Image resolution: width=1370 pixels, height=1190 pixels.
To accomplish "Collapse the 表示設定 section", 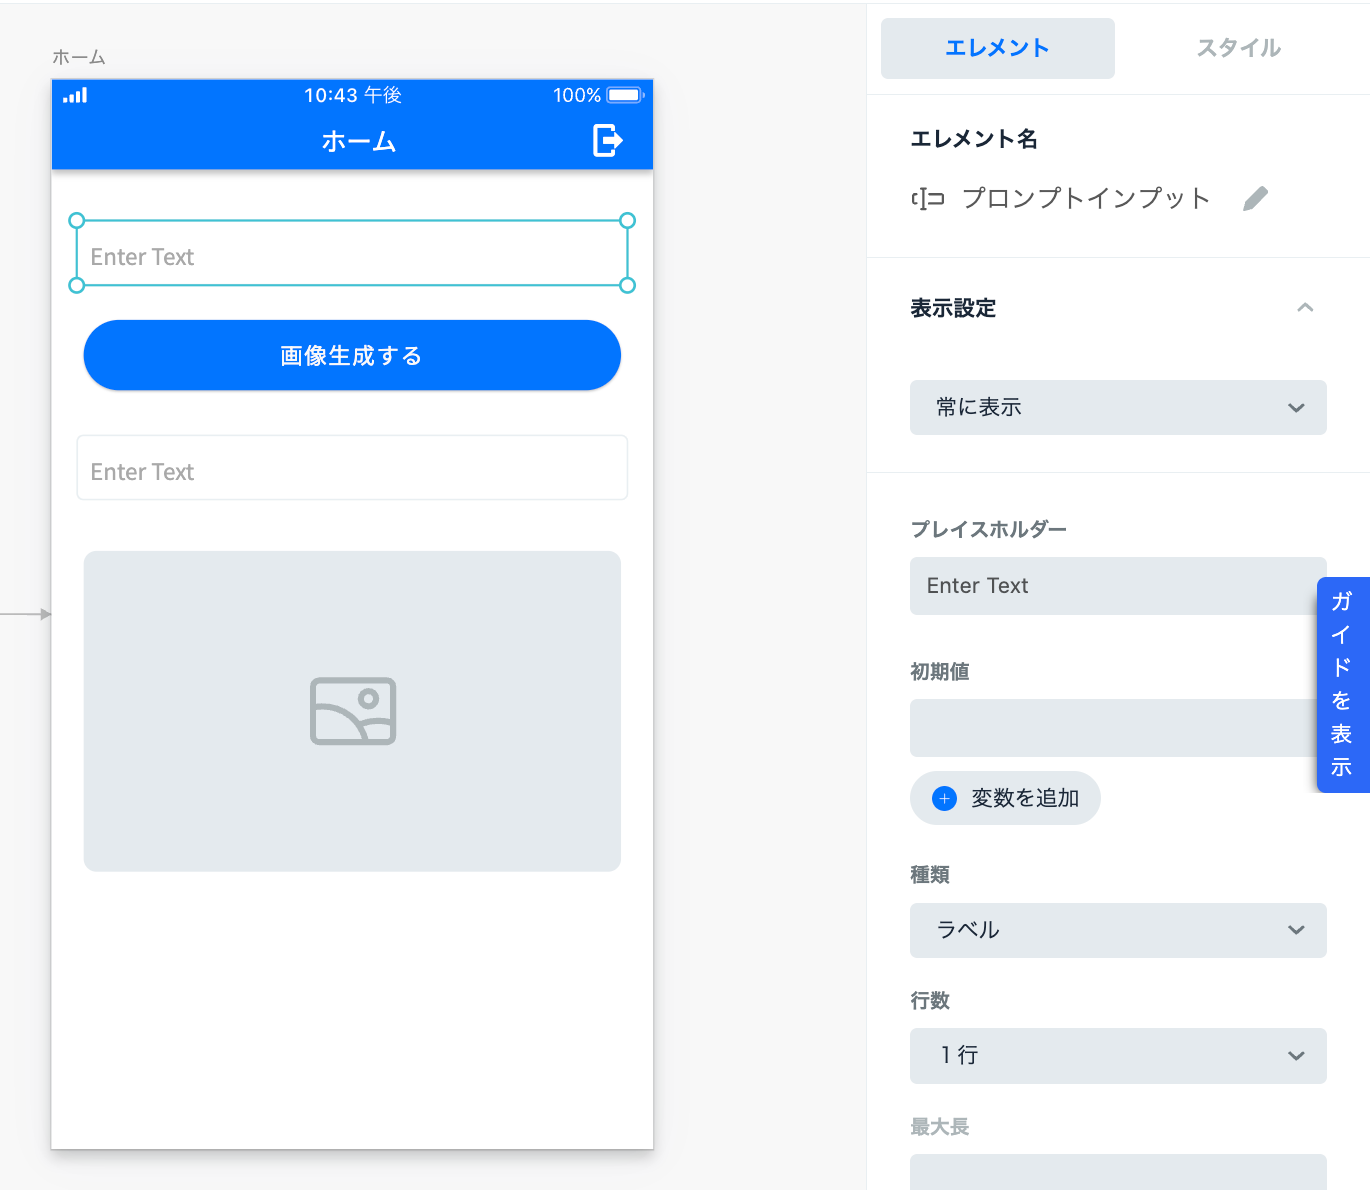I will coord(1304,308).
